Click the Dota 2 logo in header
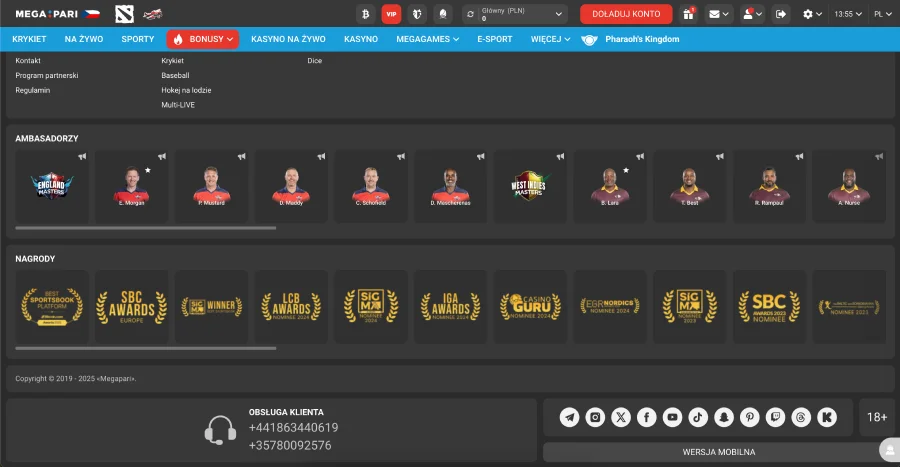 pyautogui.click(x=125, y=14)
